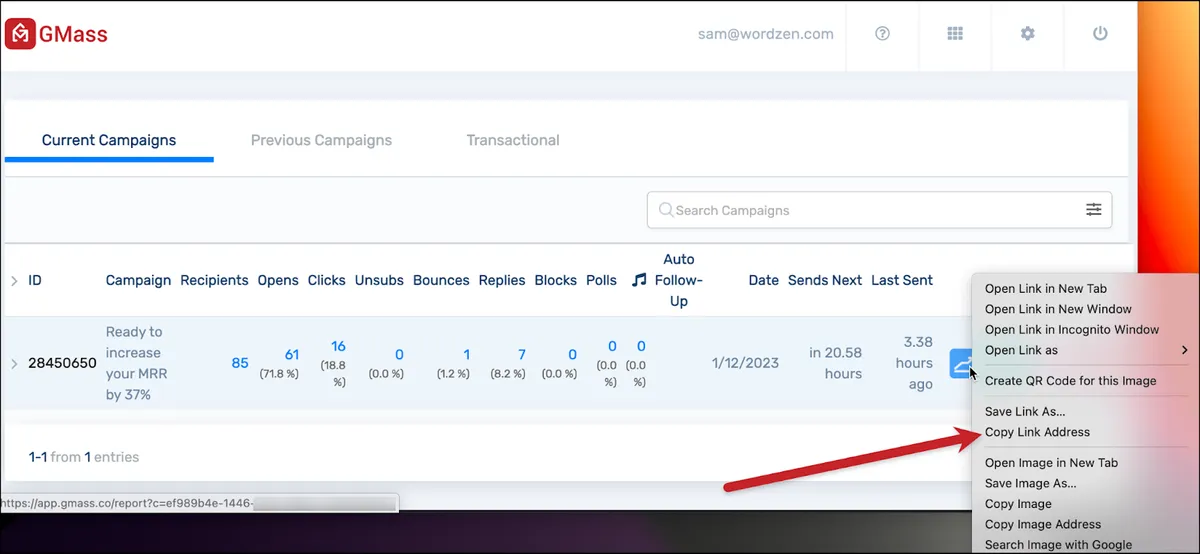Choose Create QR Code for this Image
The image size is (1200, 554).
point(1070,380)
